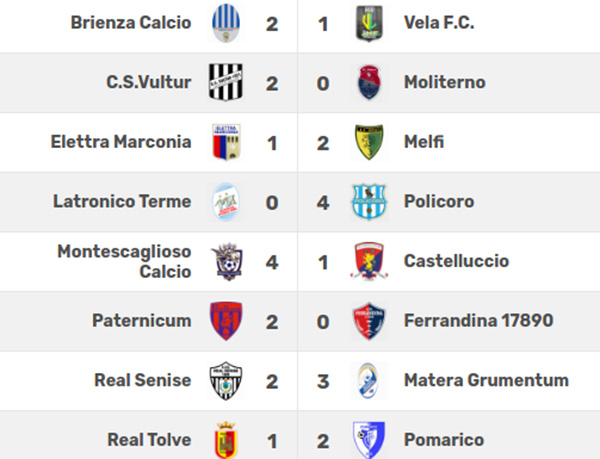Click Brienza Calcio's score of 2
The image size is (600, 459).
(272, 24)
